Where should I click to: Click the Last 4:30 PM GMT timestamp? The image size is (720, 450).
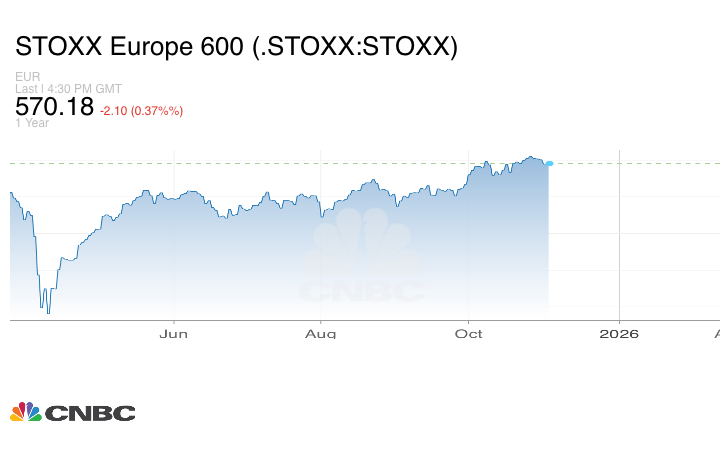pyautogui.click(x=69, y=88)
